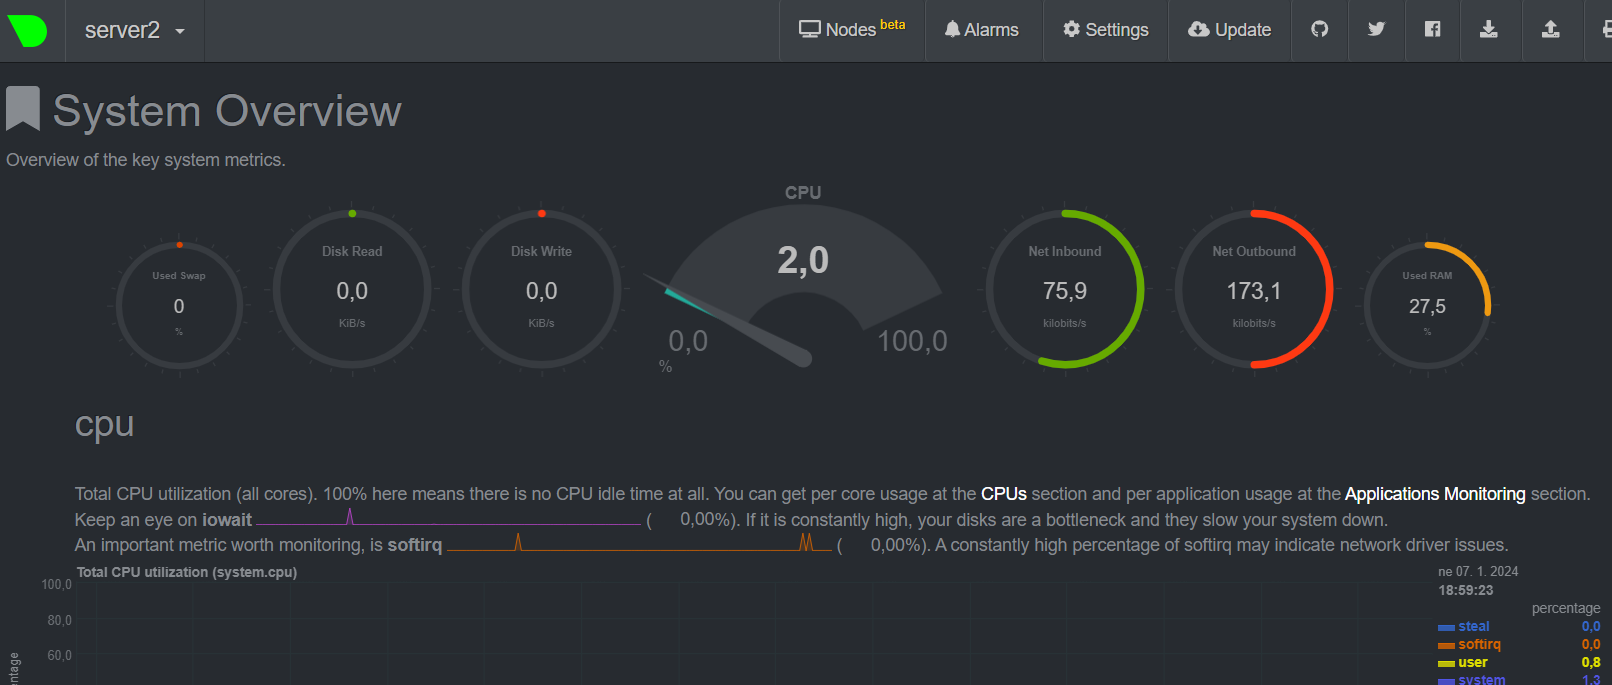Open the GitHub icon link
Image resolution: width=1612 pixels, height=685 pixels.
tap(1320, 30)
